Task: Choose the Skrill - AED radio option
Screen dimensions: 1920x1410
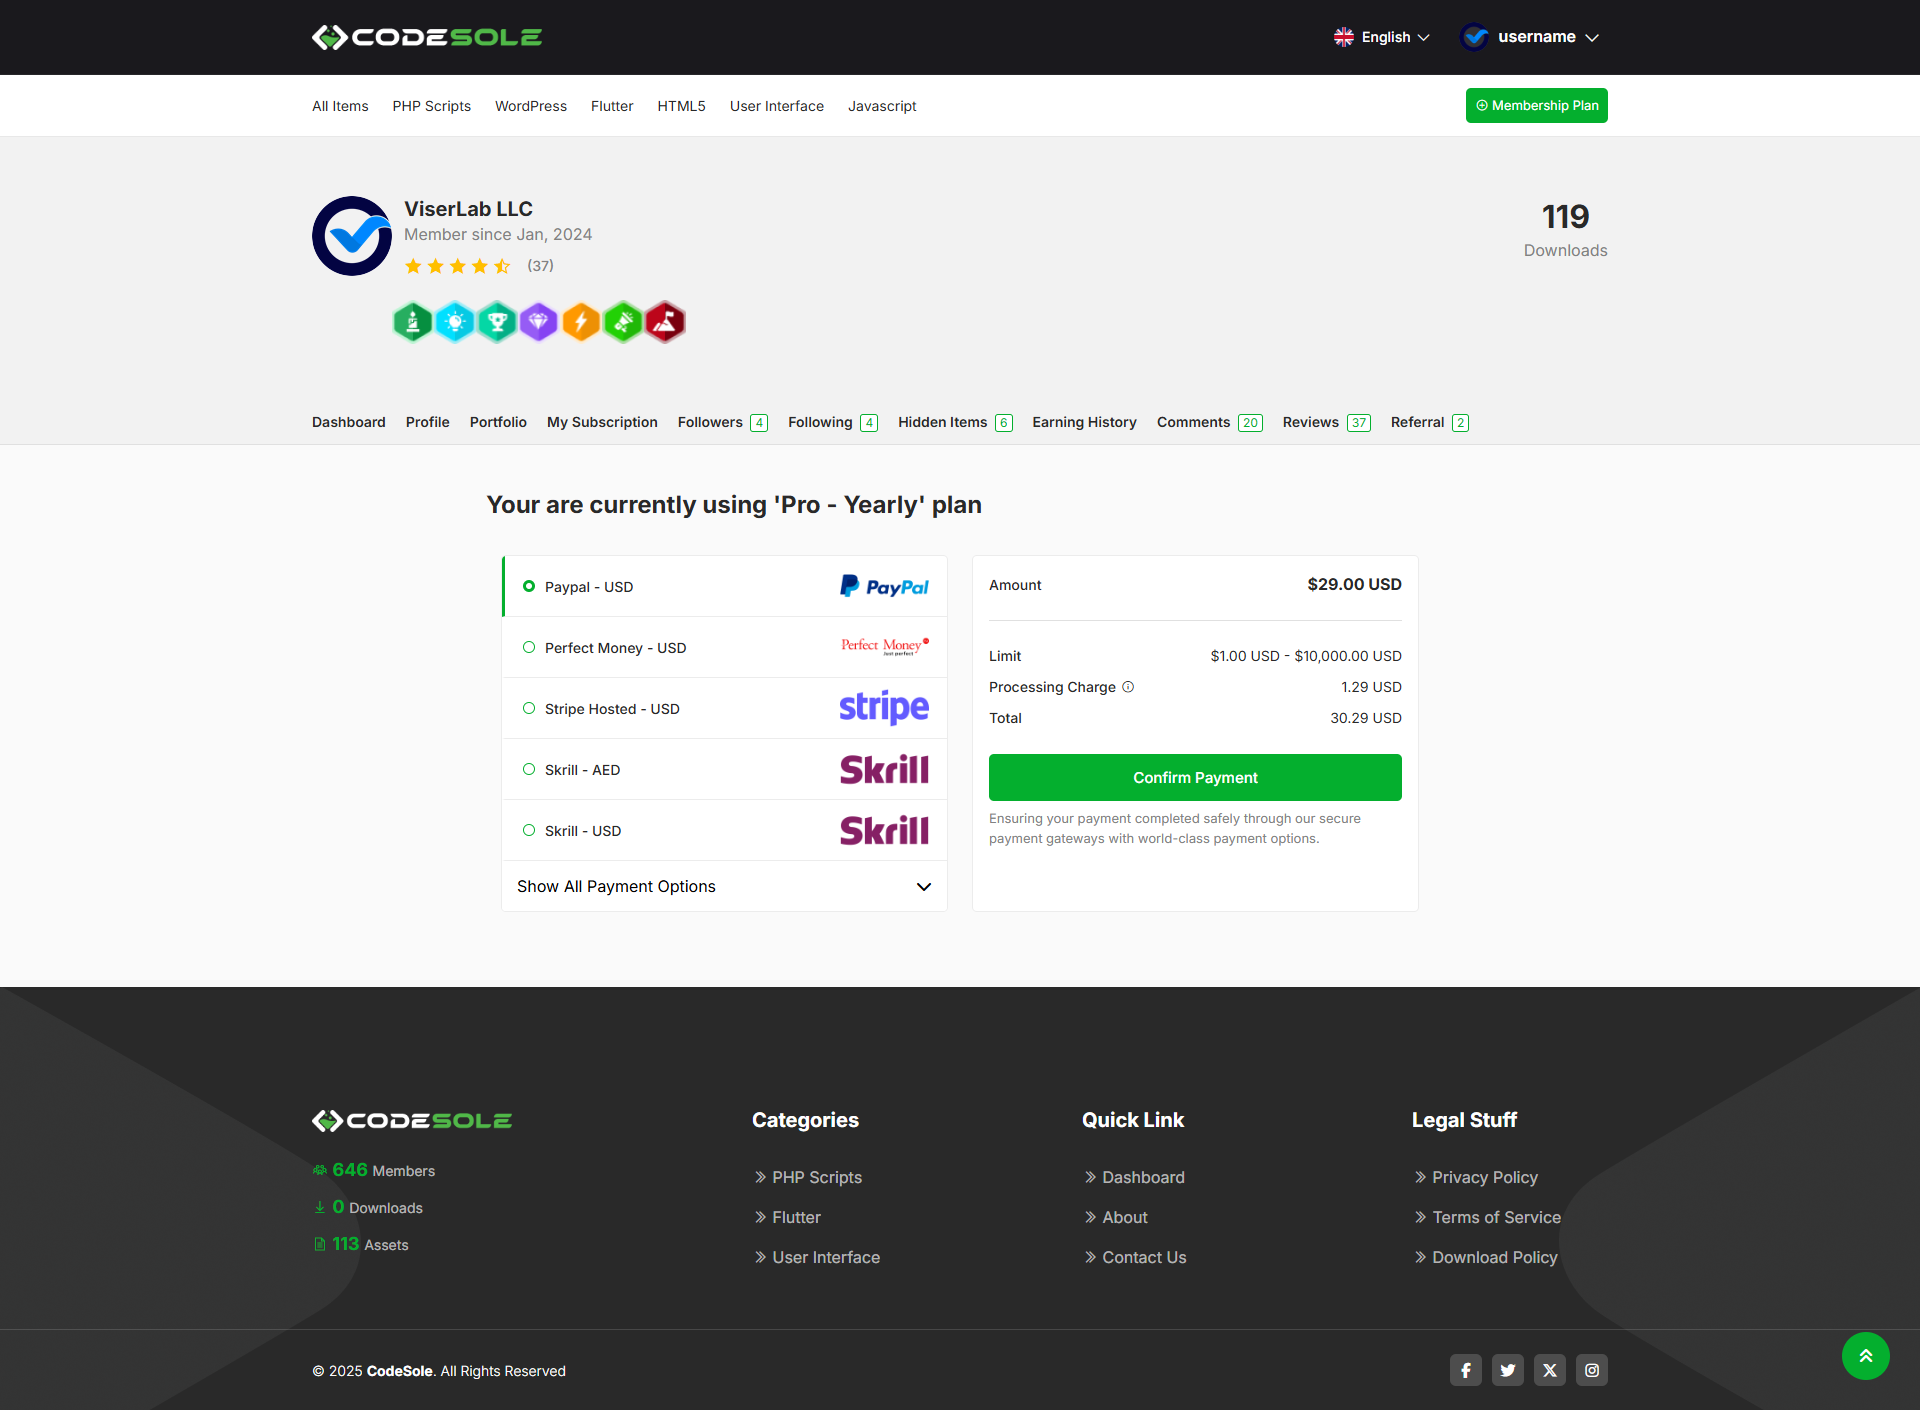Action: click(x=529, y=769)
